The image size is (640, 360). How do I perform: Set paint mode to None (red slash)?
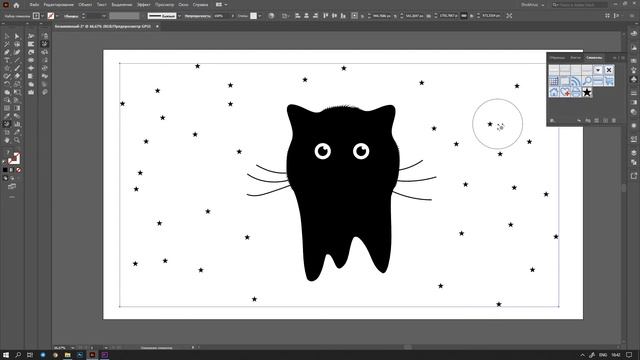19,170
